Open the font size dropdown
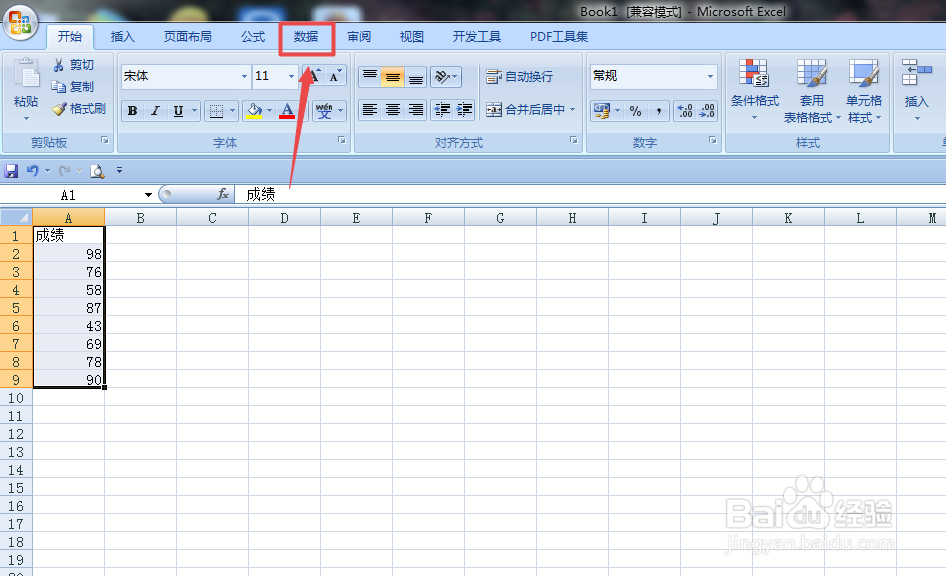Image resolution: width=946 pixels, height=576 pixels. click(x=291, y=76)
